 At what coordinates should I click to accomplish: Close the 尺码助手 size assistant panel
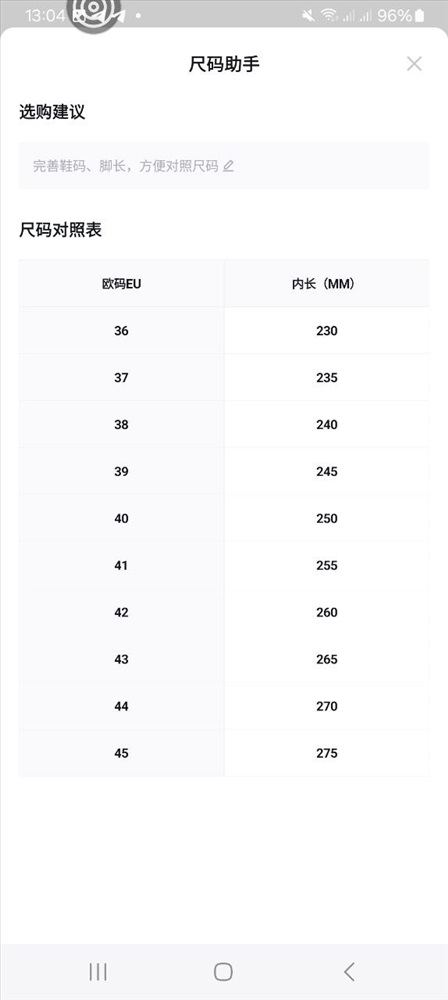pos(414,64)
